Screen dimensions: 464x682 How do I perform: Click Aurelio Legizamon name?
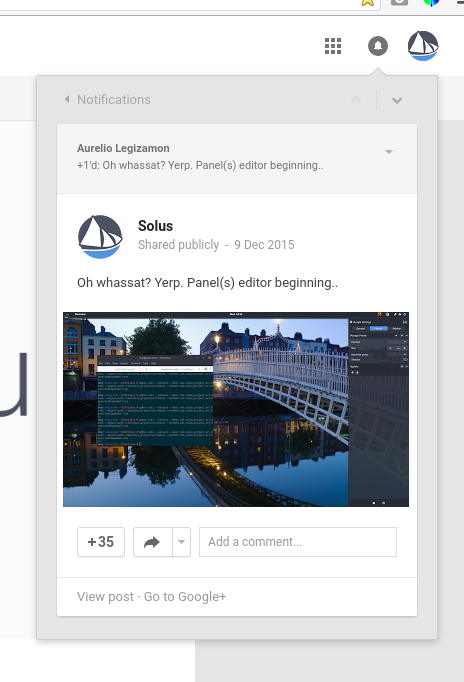click(x=123, y=148)
